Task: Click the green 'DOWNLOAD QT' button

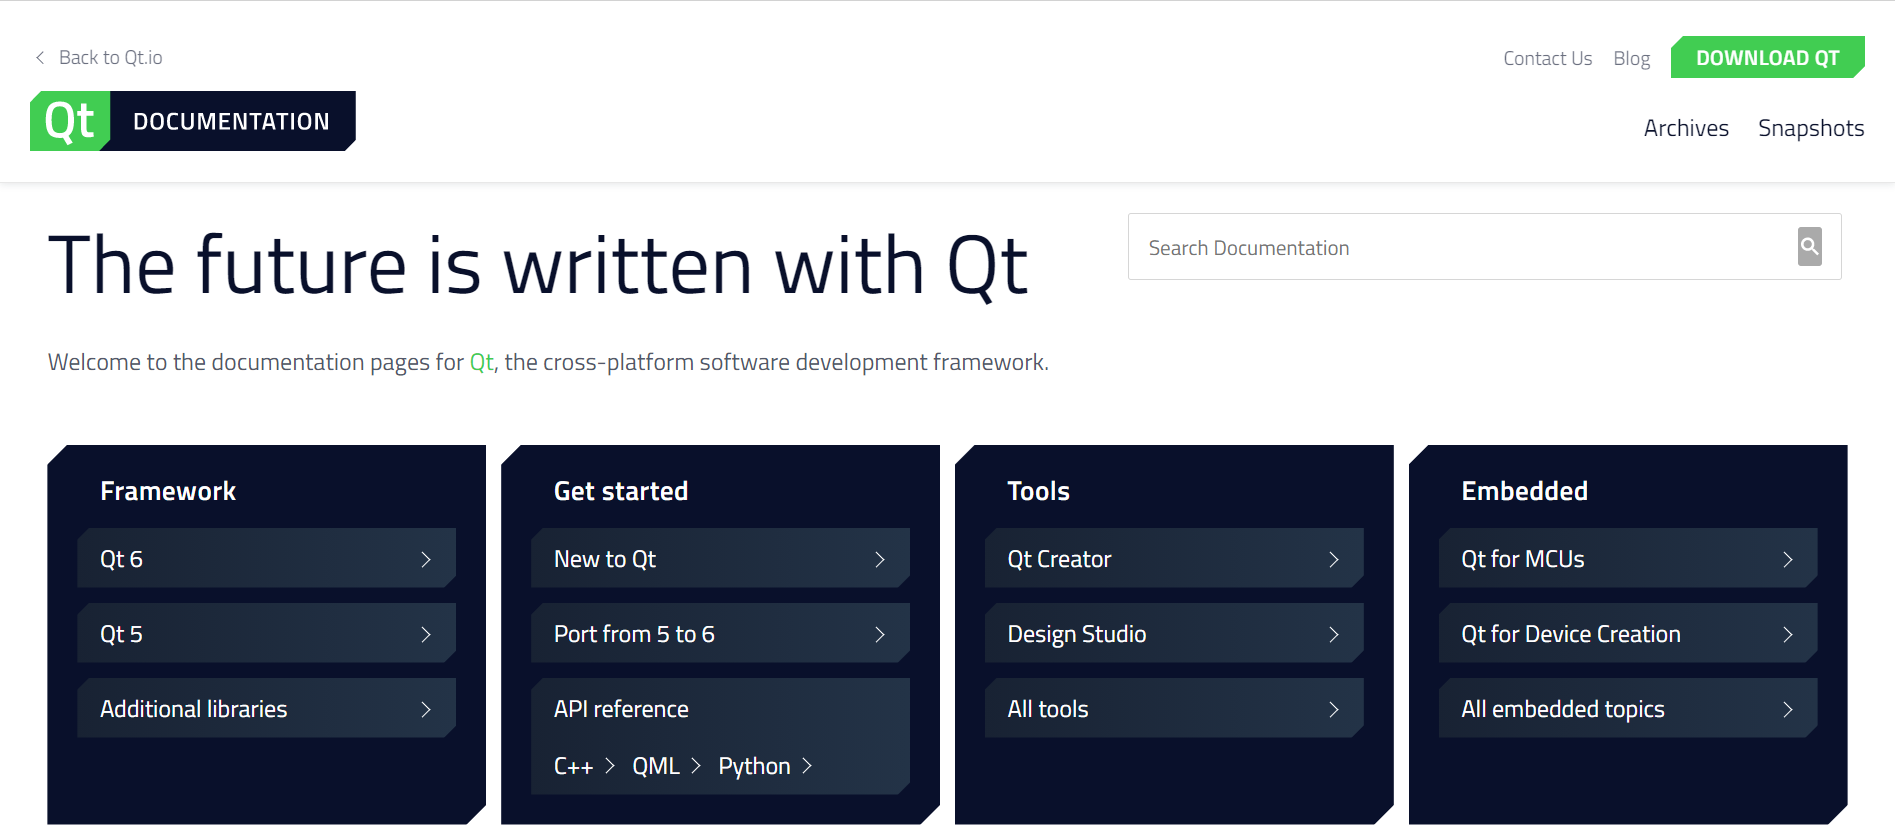Action: 1767,57
